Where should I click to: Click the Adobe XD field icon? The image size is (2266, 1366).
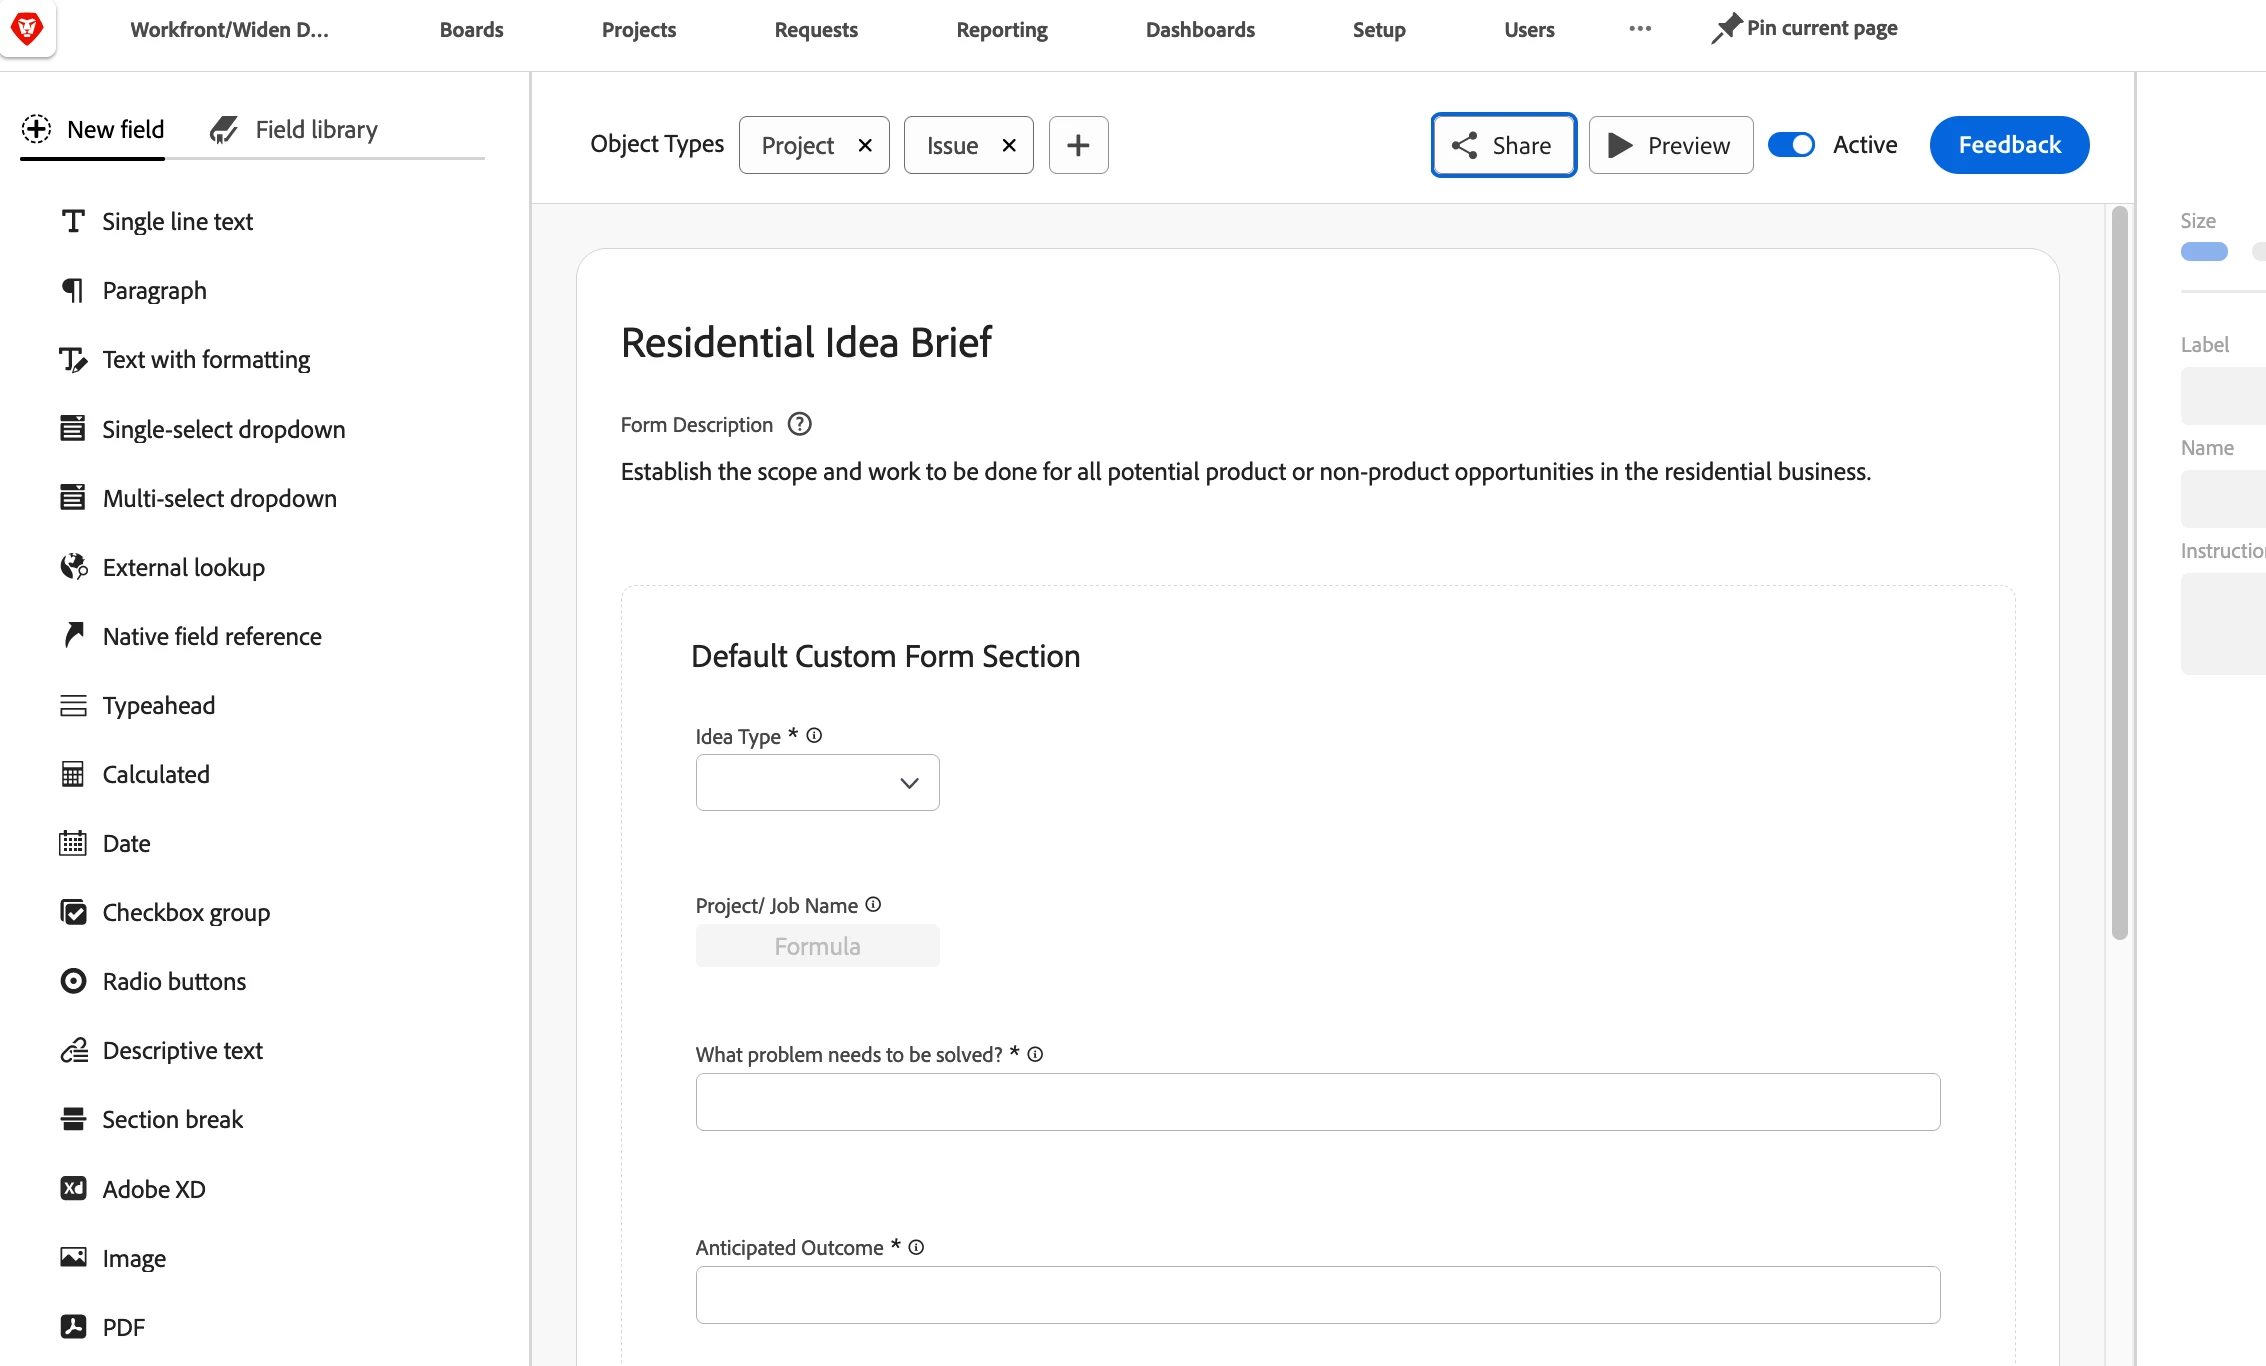pos(73,1188)
